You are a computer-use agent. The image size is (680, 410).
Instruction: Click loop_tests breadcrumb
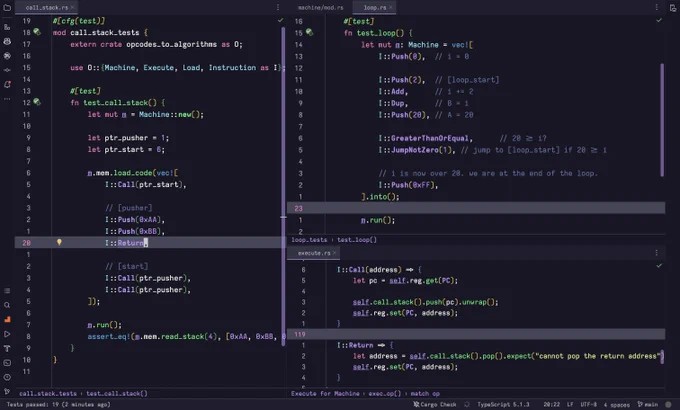pos(309,239)
